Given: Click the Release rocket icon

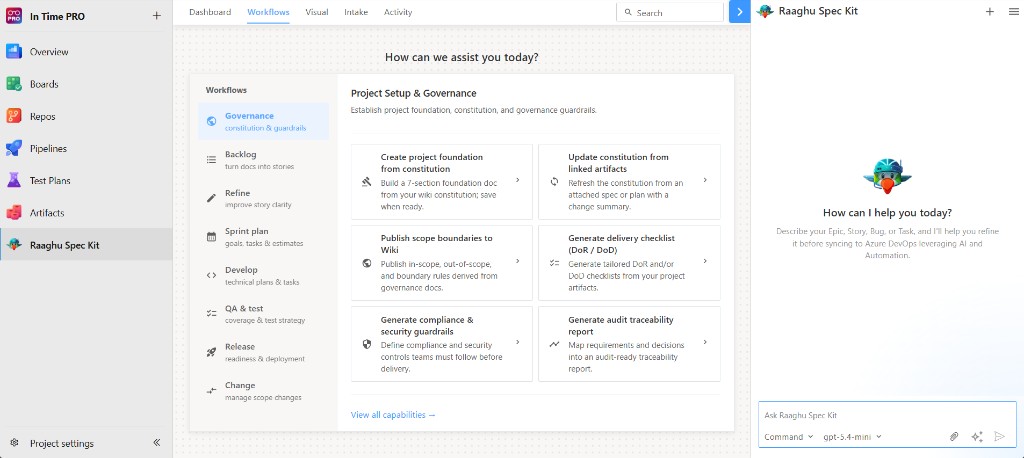Looking at the screenshot, I should (211, 352).
